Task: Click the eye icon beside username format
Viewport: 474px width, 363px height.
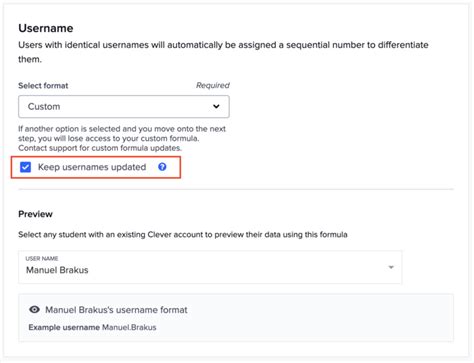Action: [x=34, y=310]
